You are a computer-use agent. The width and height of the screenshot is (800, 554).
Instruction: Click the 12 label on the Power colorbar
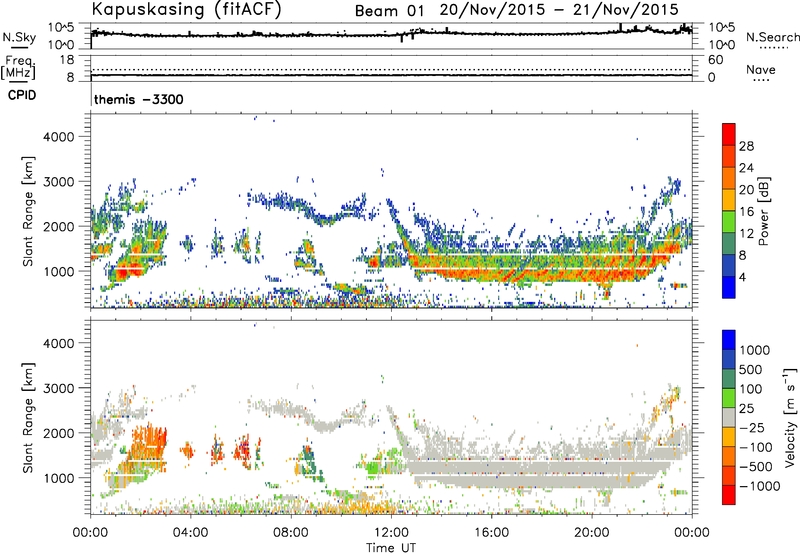pyautogui.click(x=746, y=234)
